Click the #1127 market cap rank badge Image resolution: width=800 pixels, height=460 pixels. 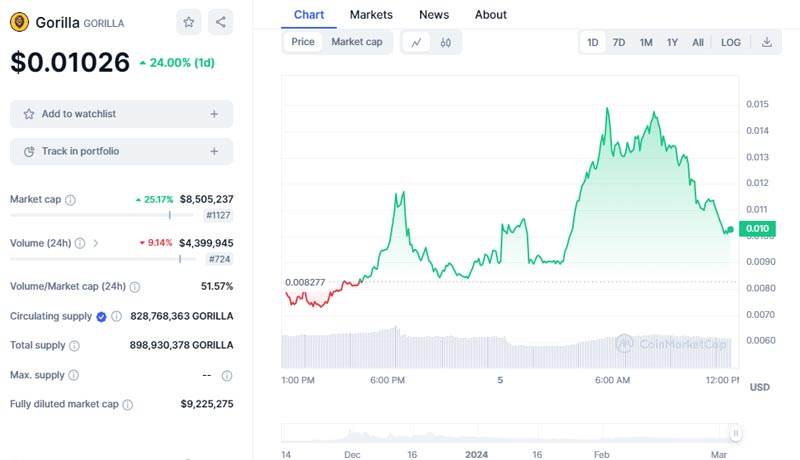[x=218, y=215]
